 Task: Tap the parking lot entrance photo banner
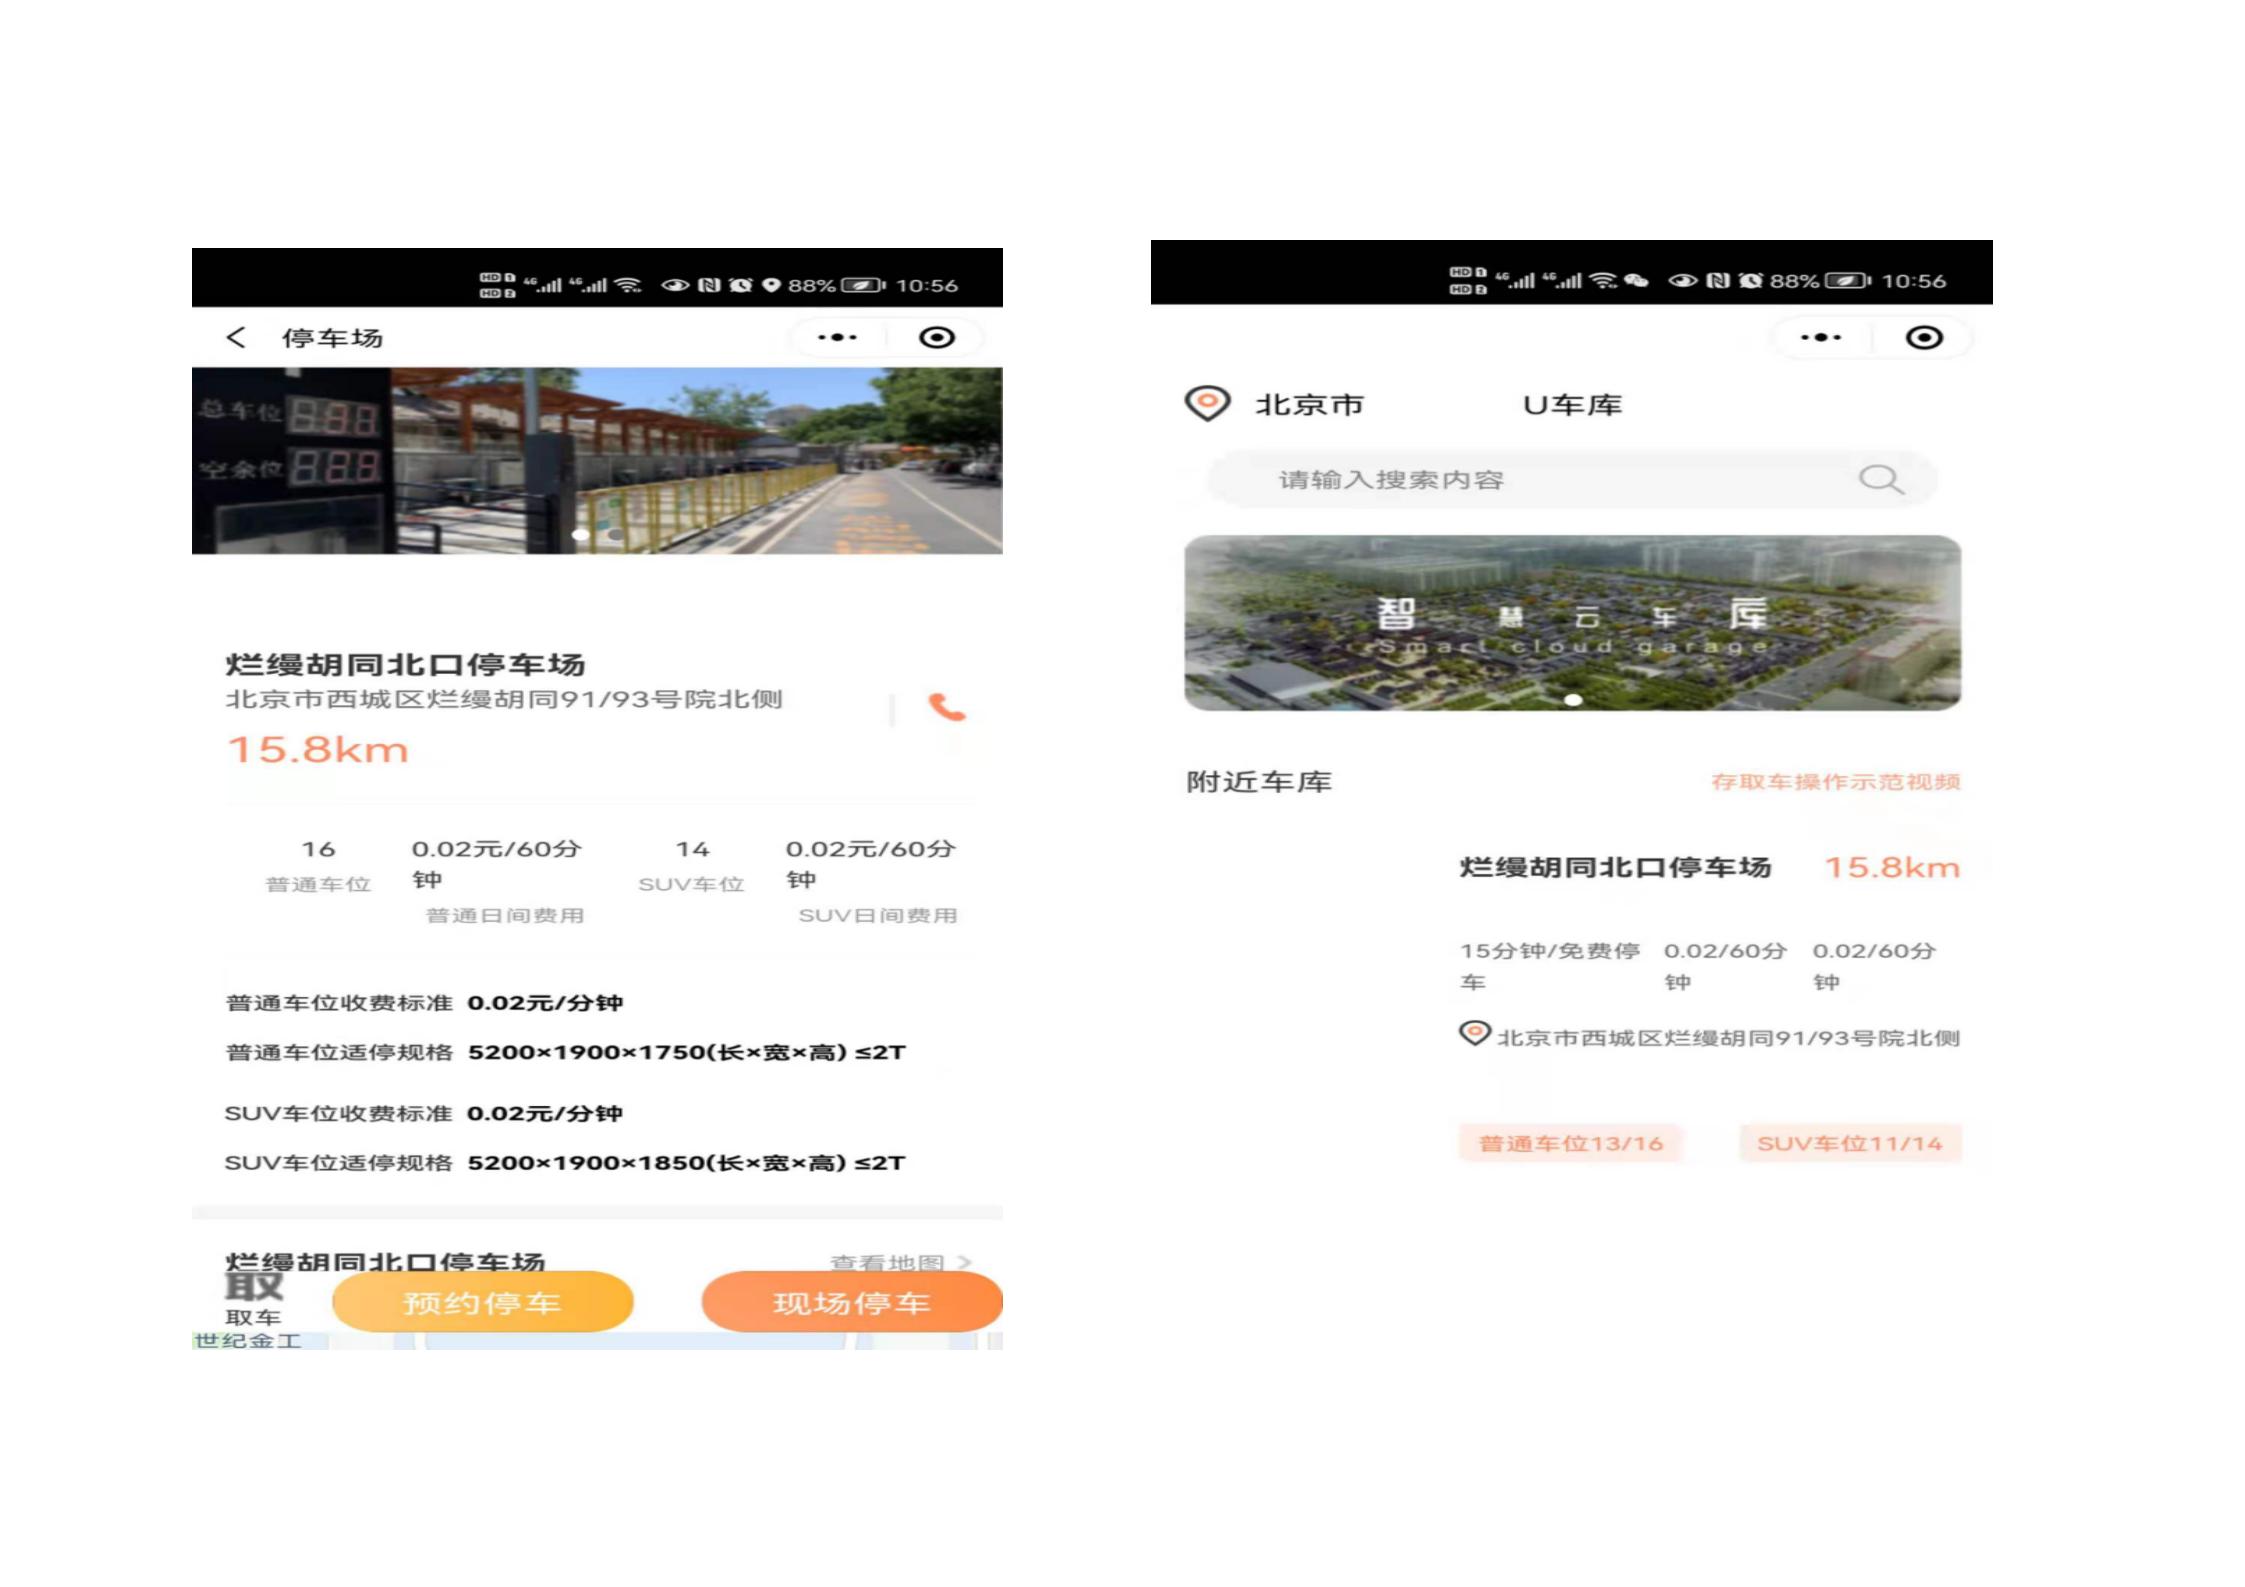597,461
